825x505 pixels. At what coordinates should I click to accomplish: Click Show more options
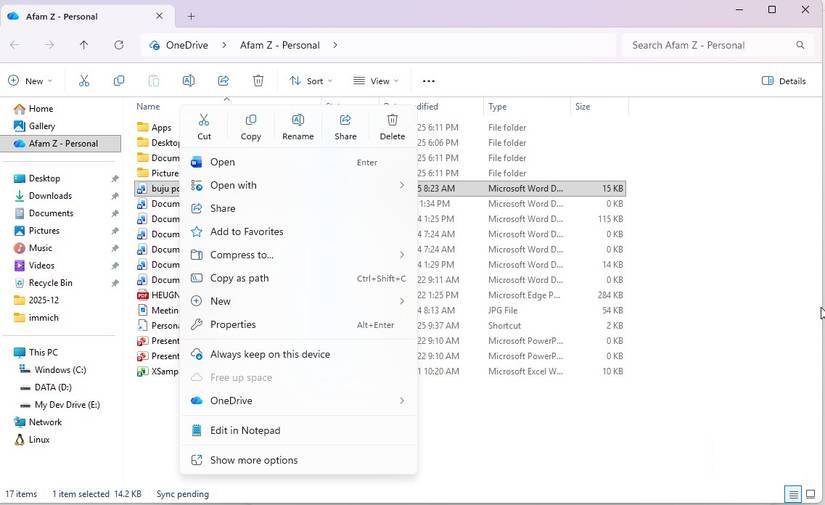253,460
